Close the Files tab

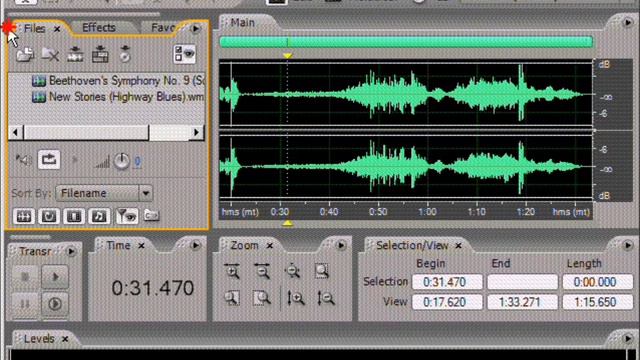click(x=57, y=29)
